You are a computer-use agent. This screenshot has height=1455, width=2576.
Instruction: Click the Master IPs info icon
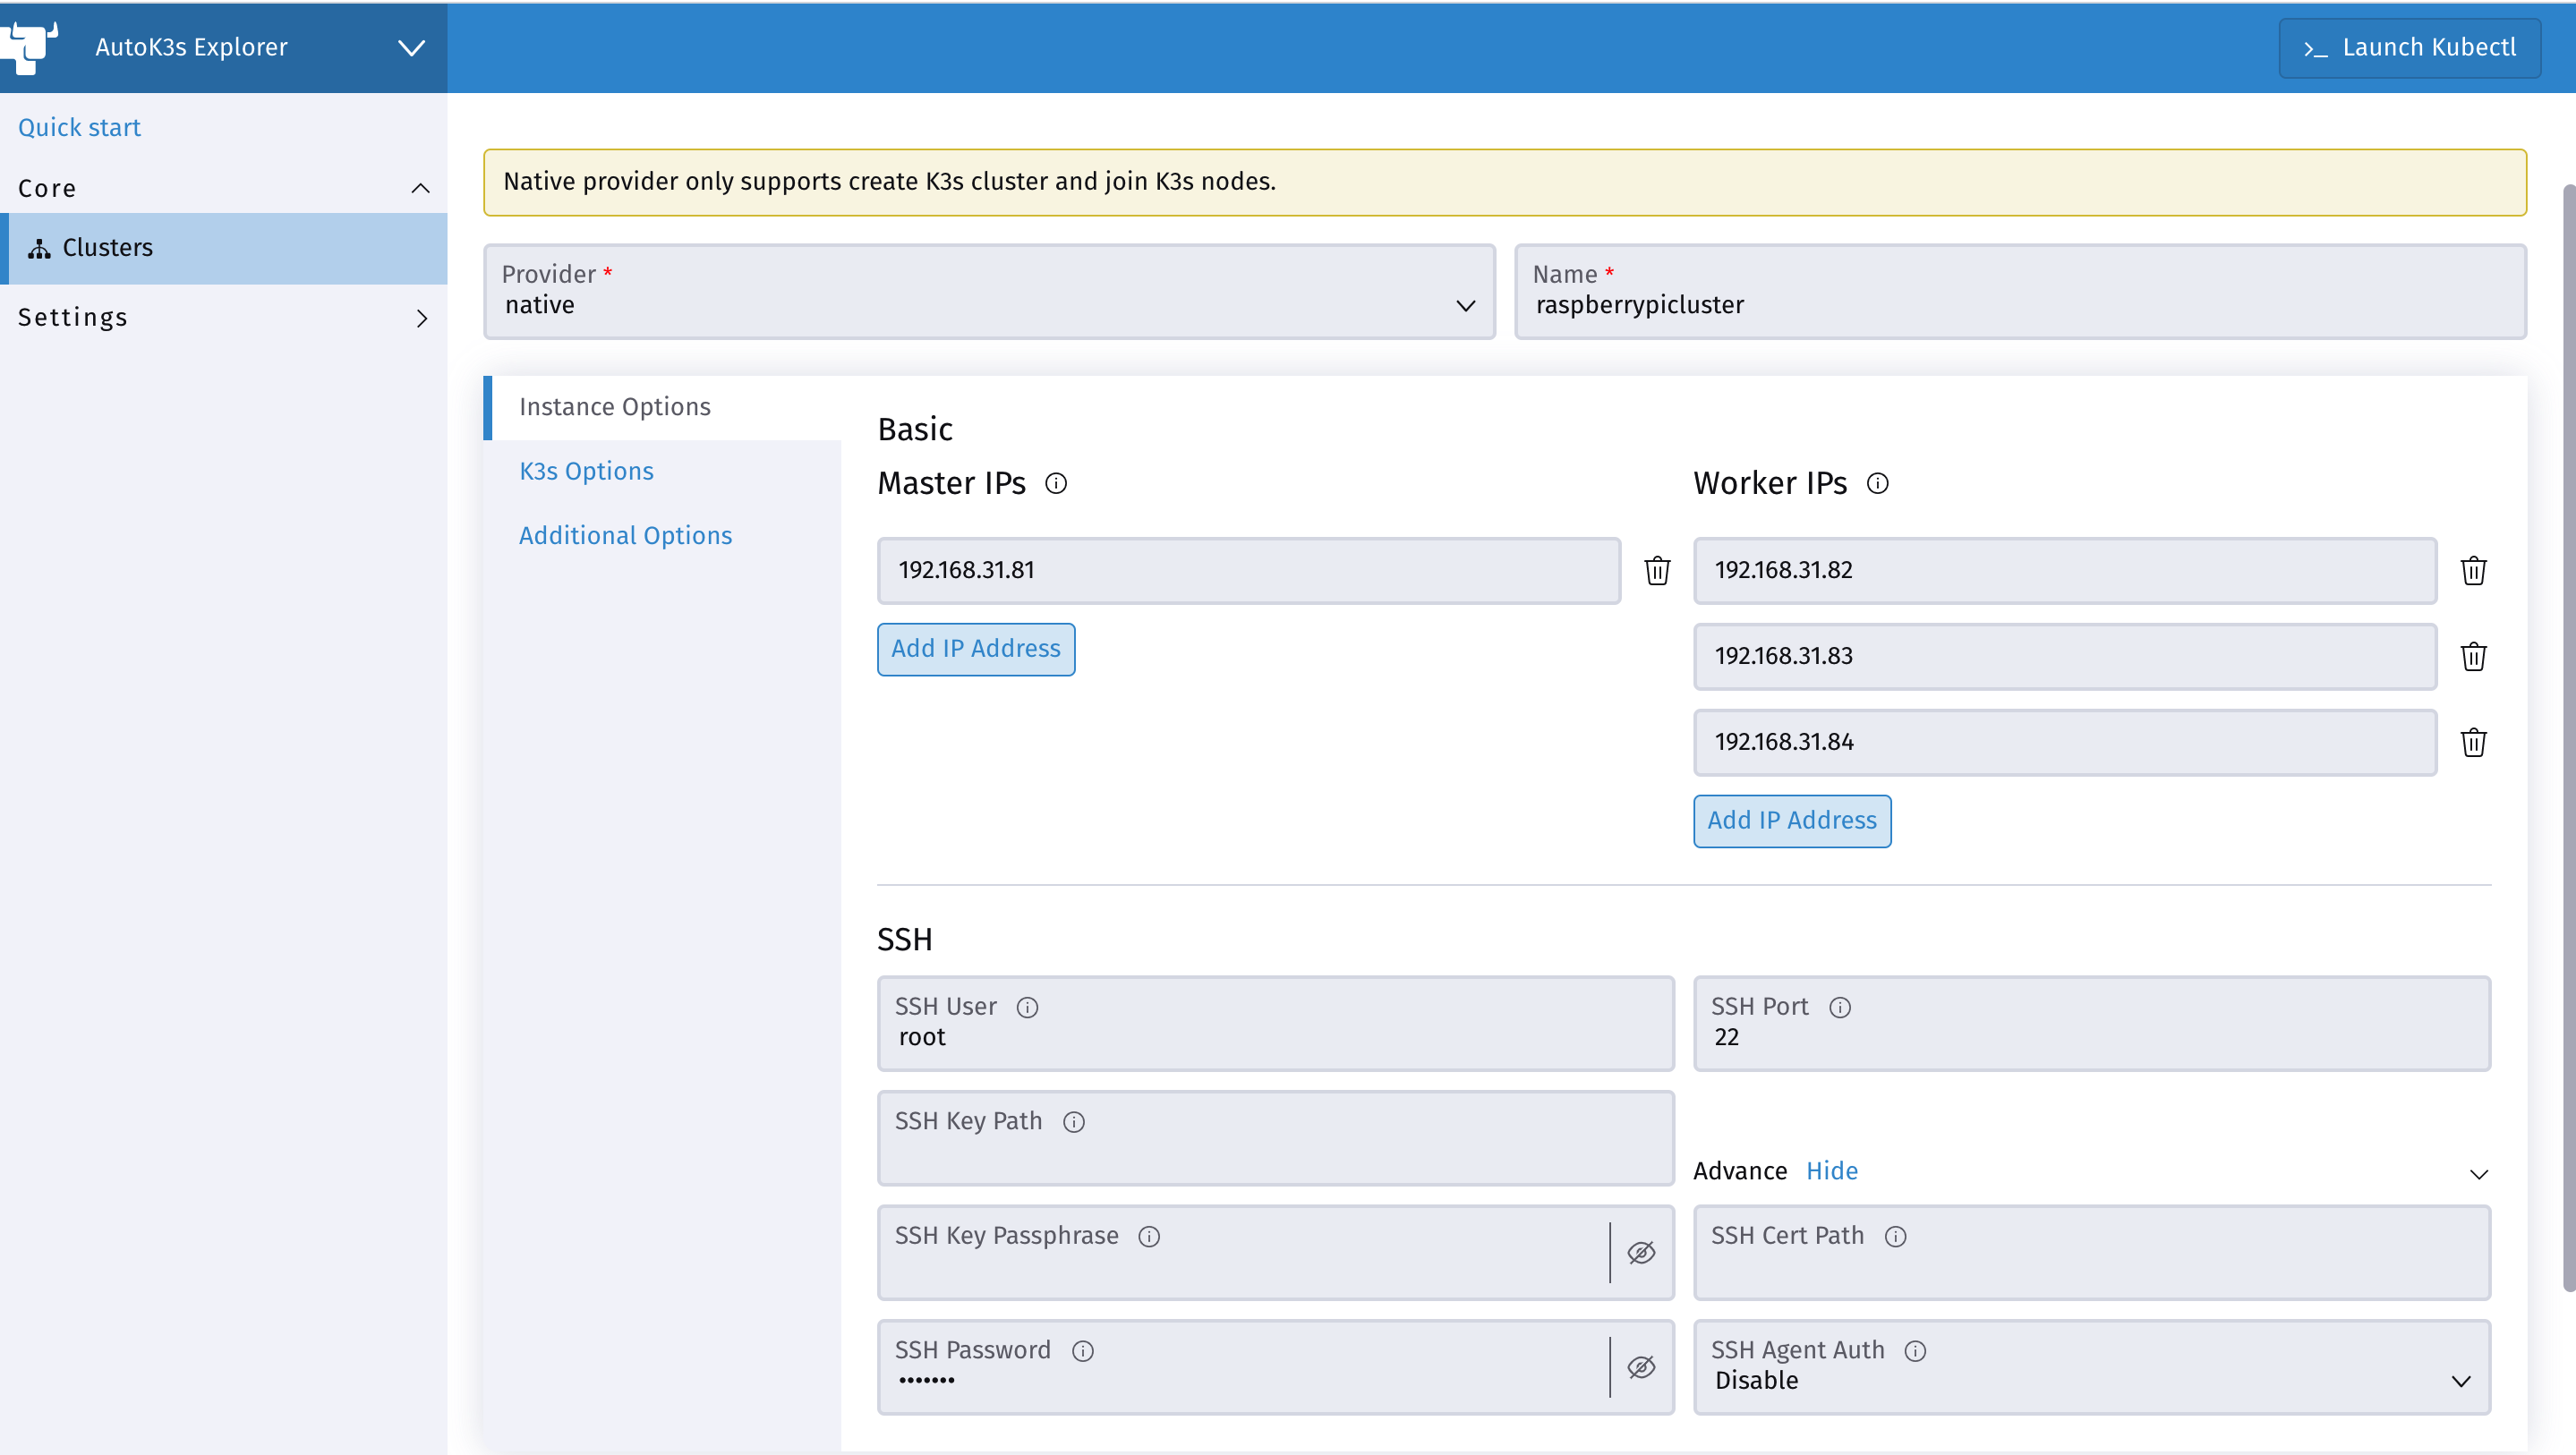[x=1056, y=484]
